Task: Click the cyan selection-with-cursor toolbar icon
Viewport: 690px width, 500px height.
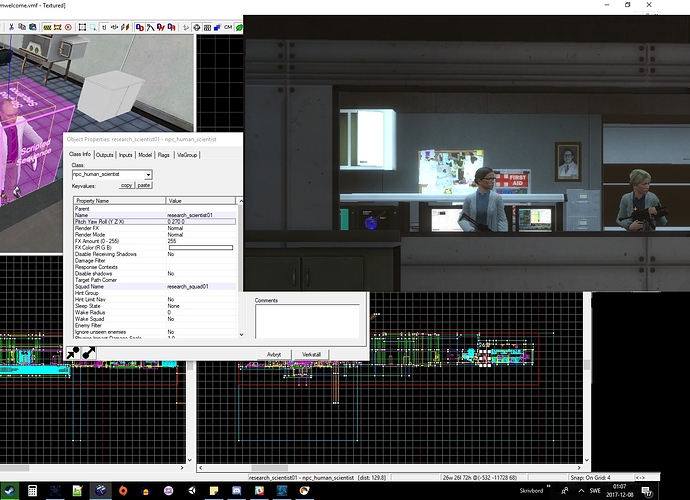Action: pos(93,27)
